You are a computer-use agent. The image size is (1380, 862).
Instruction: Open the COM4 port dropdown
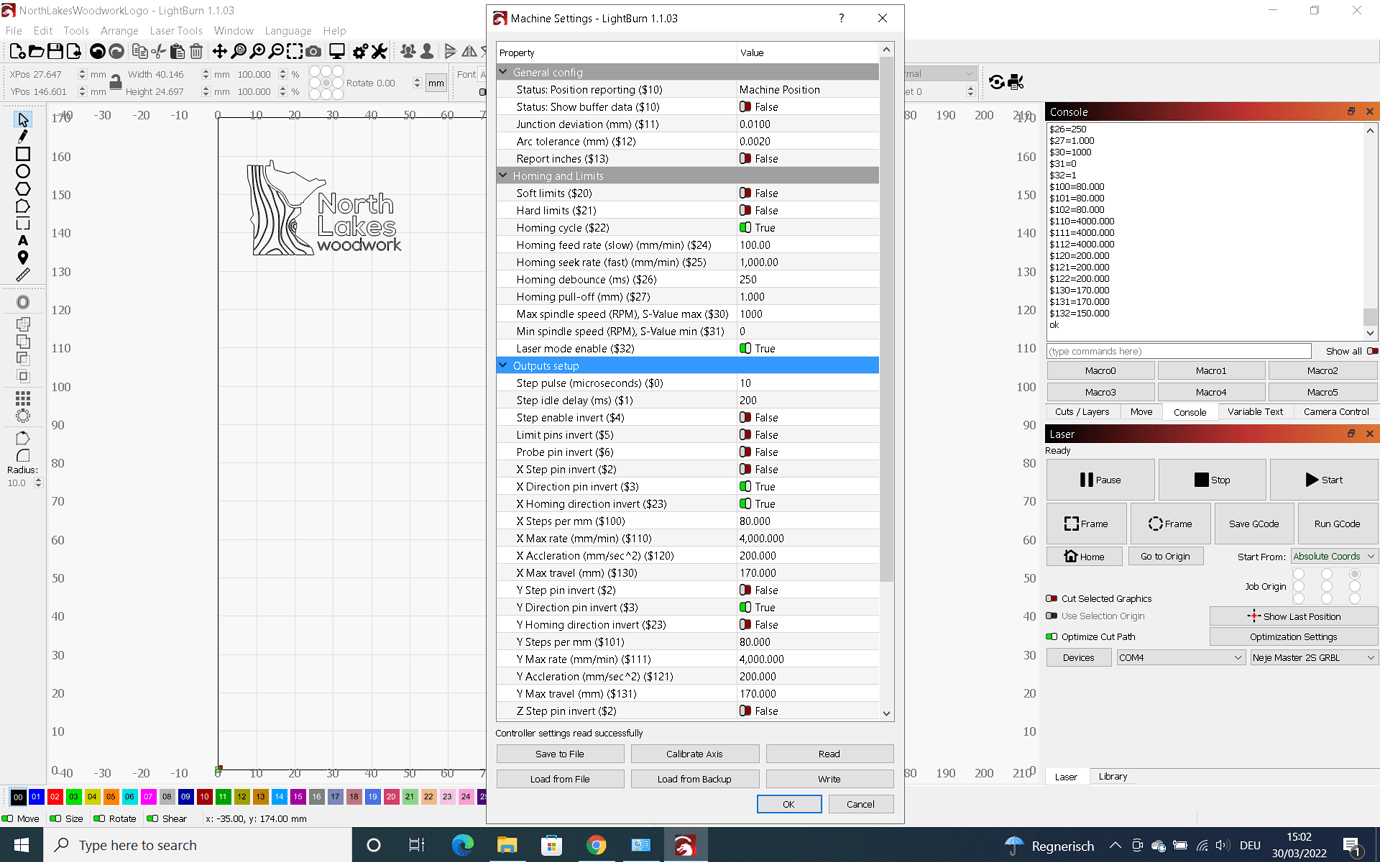point(1180,658)
